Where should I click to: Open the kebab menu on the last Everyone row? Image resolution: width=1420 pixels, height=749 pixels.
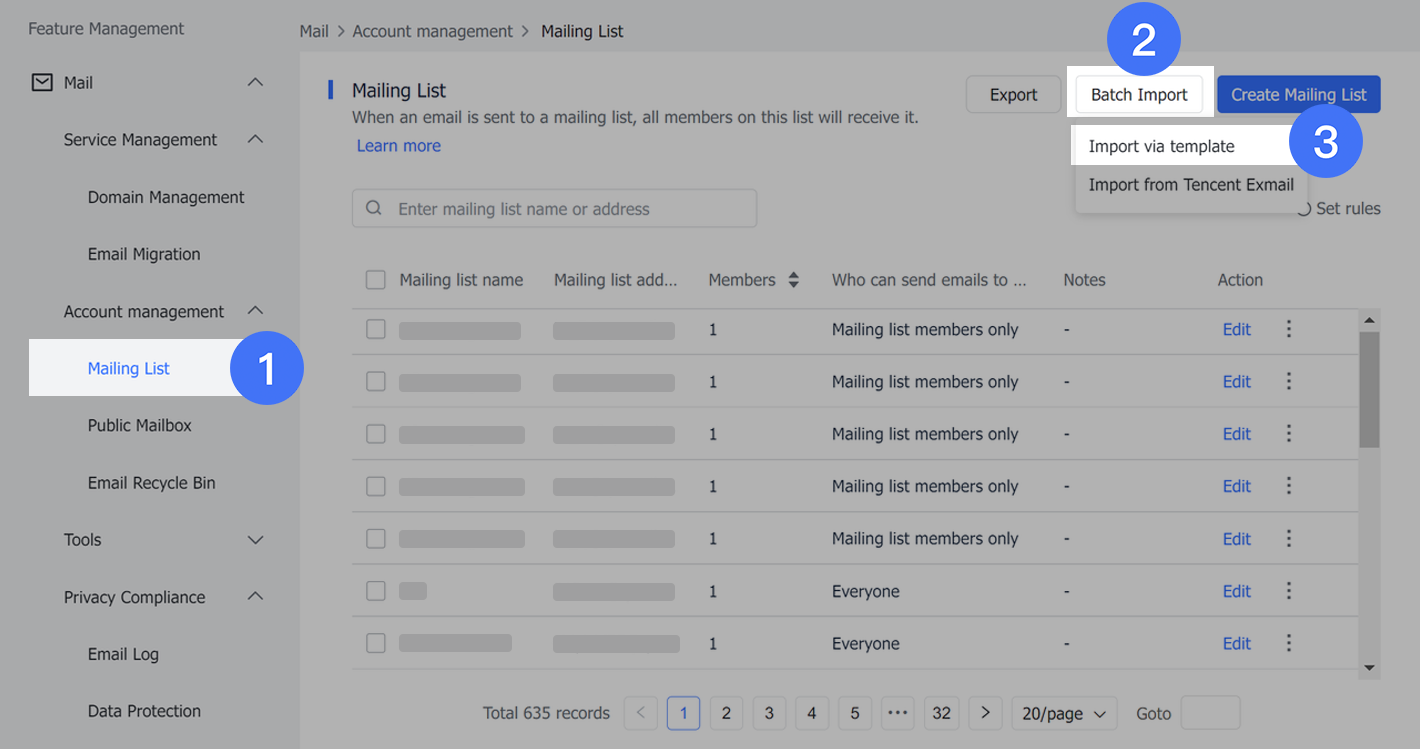pyautogui.click(x=1289, y=643)
